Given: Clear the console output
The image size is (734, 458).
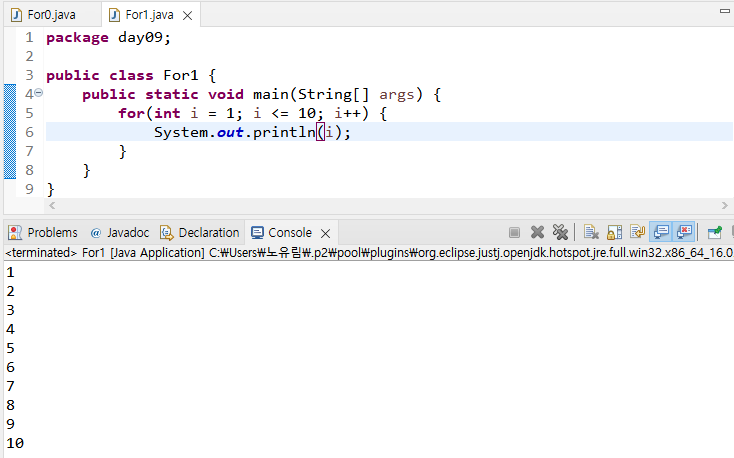Looking at the screenshot, I should click(591, 232).
